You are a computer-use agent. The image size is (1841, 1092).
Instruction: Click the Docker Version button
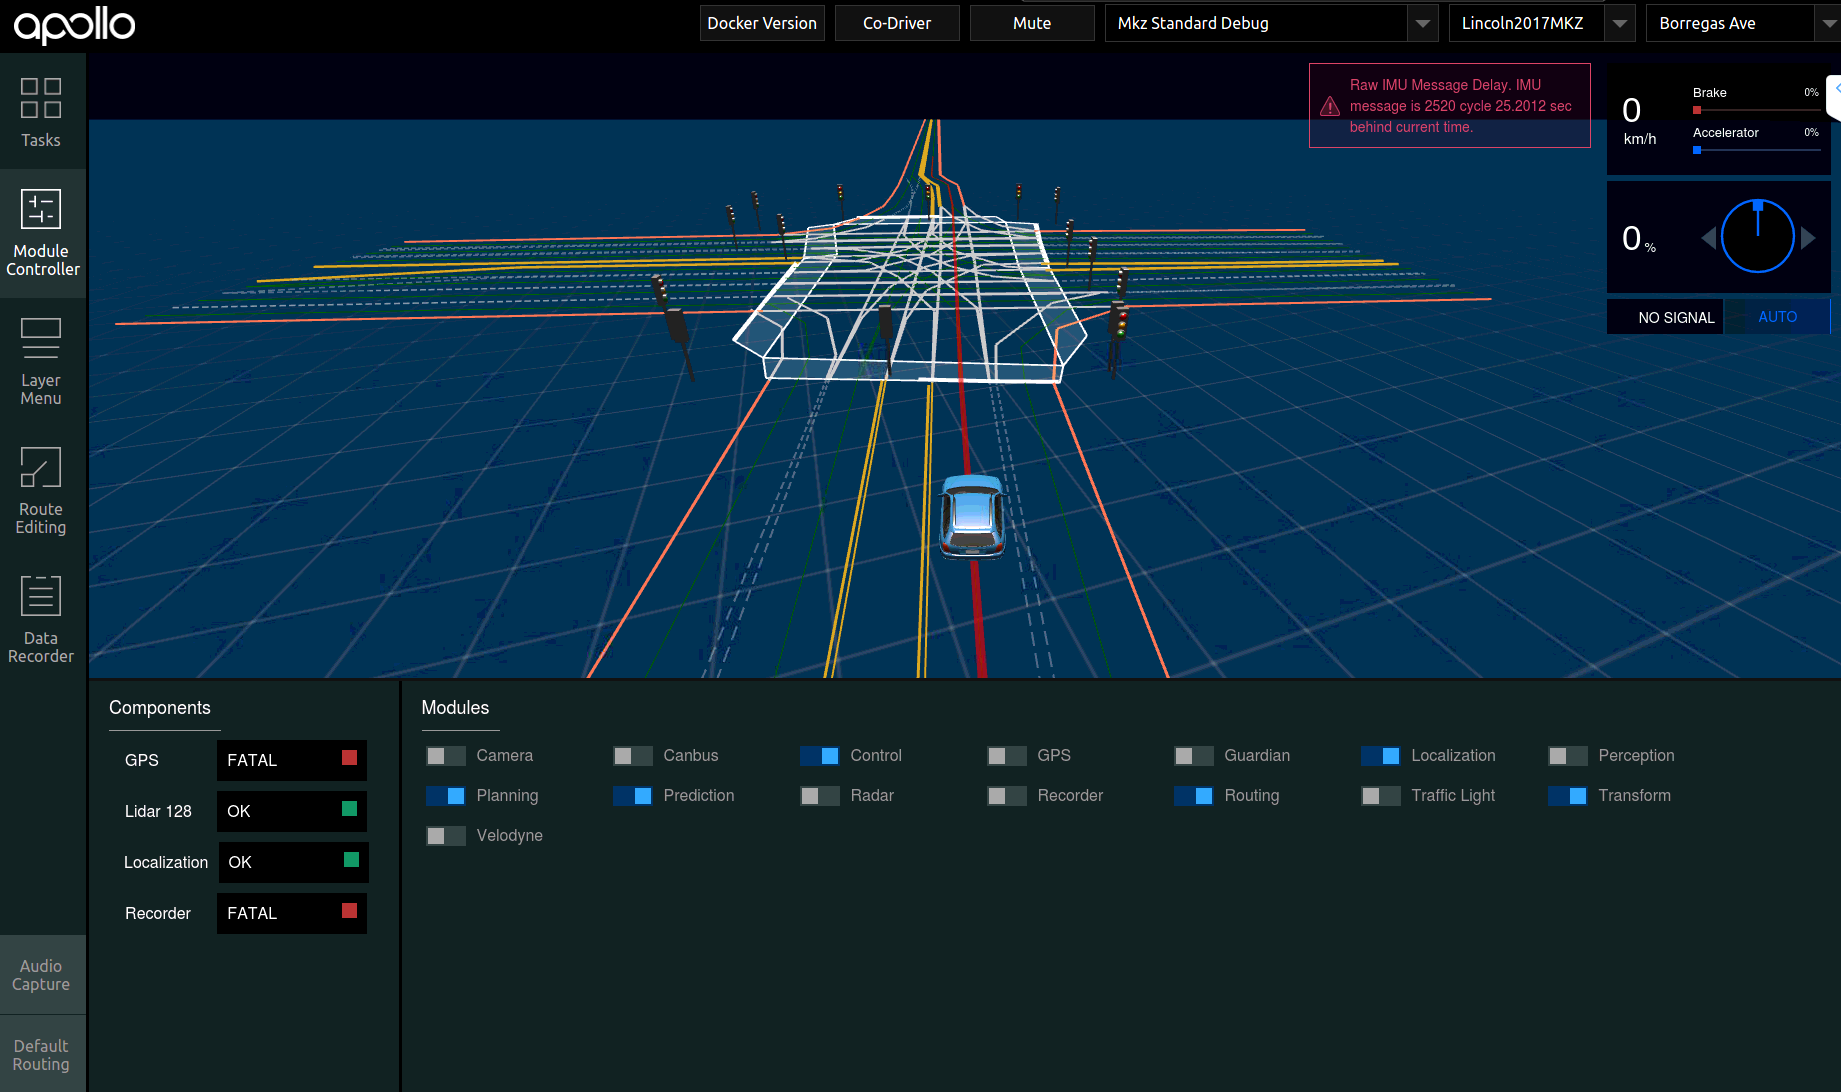pos(762,23)
